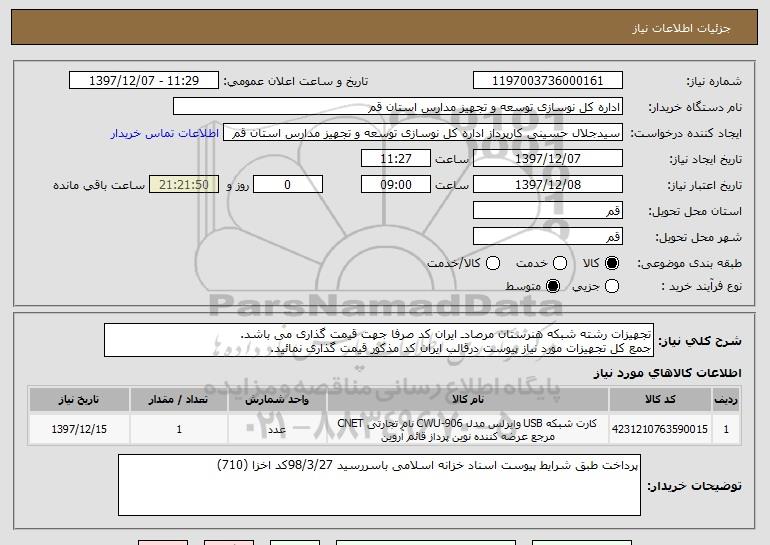Open اطلاعات تماس خریدار link
770x545 pixels.
point(165,133)
